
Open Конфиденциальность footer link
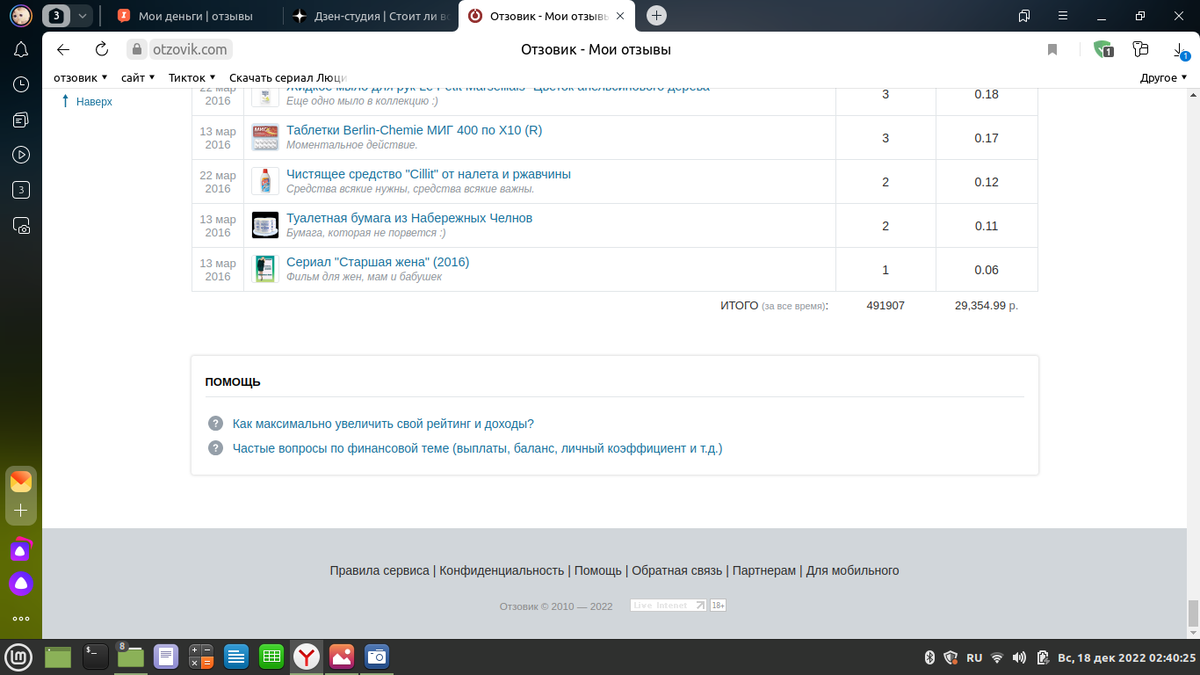[502, 571]
